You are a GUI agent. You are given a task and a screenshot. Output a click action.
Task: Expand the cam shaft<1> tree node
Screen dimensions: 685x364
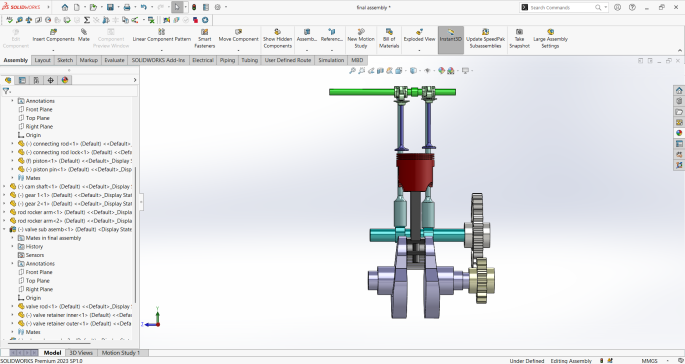[4, 187]
